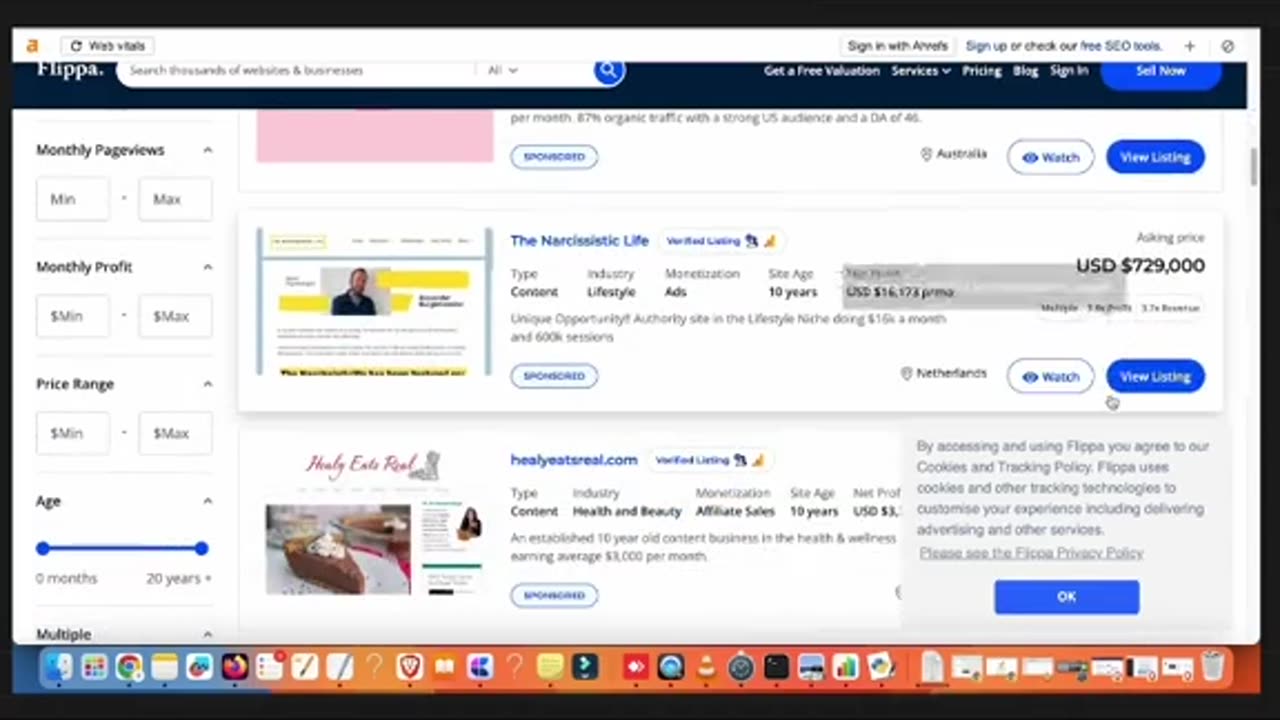Click the Age slider minimum handle
1280x720 pixels.
pyautogui.click(x=42, y=548)
